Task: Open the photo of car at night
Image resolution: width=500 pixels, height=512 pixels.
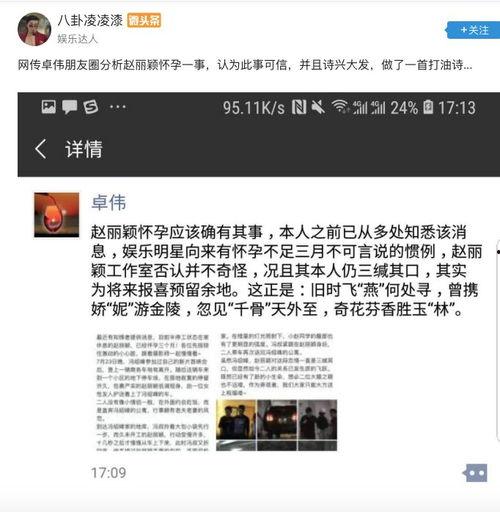Action: (x=277, y=420)
